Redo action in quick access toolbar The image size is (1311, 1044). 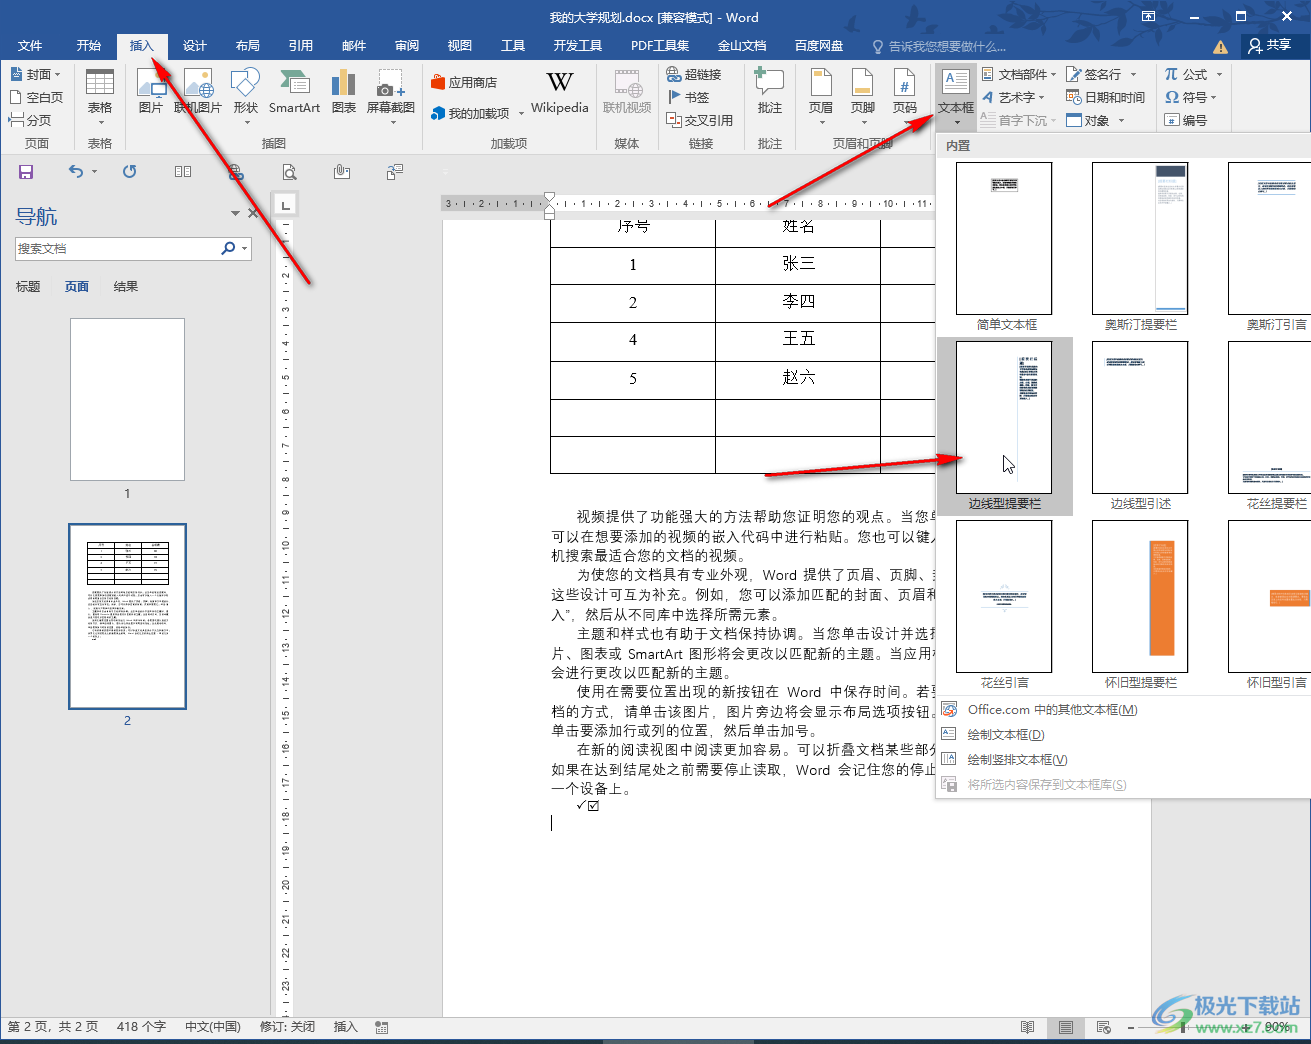[130, 172]
